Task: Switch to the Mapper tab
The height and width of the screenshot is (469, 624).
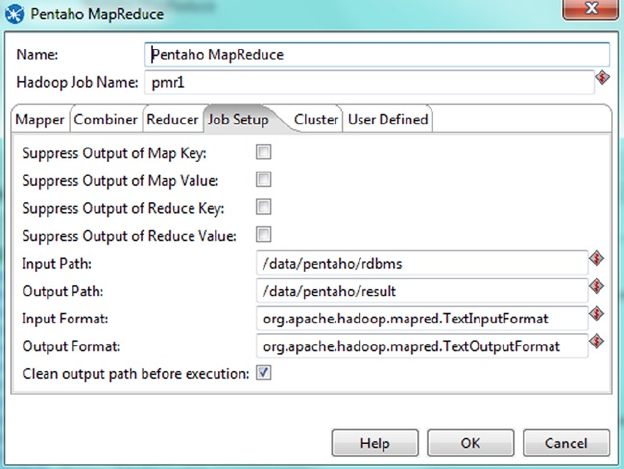Action: [x=40, y=119]
